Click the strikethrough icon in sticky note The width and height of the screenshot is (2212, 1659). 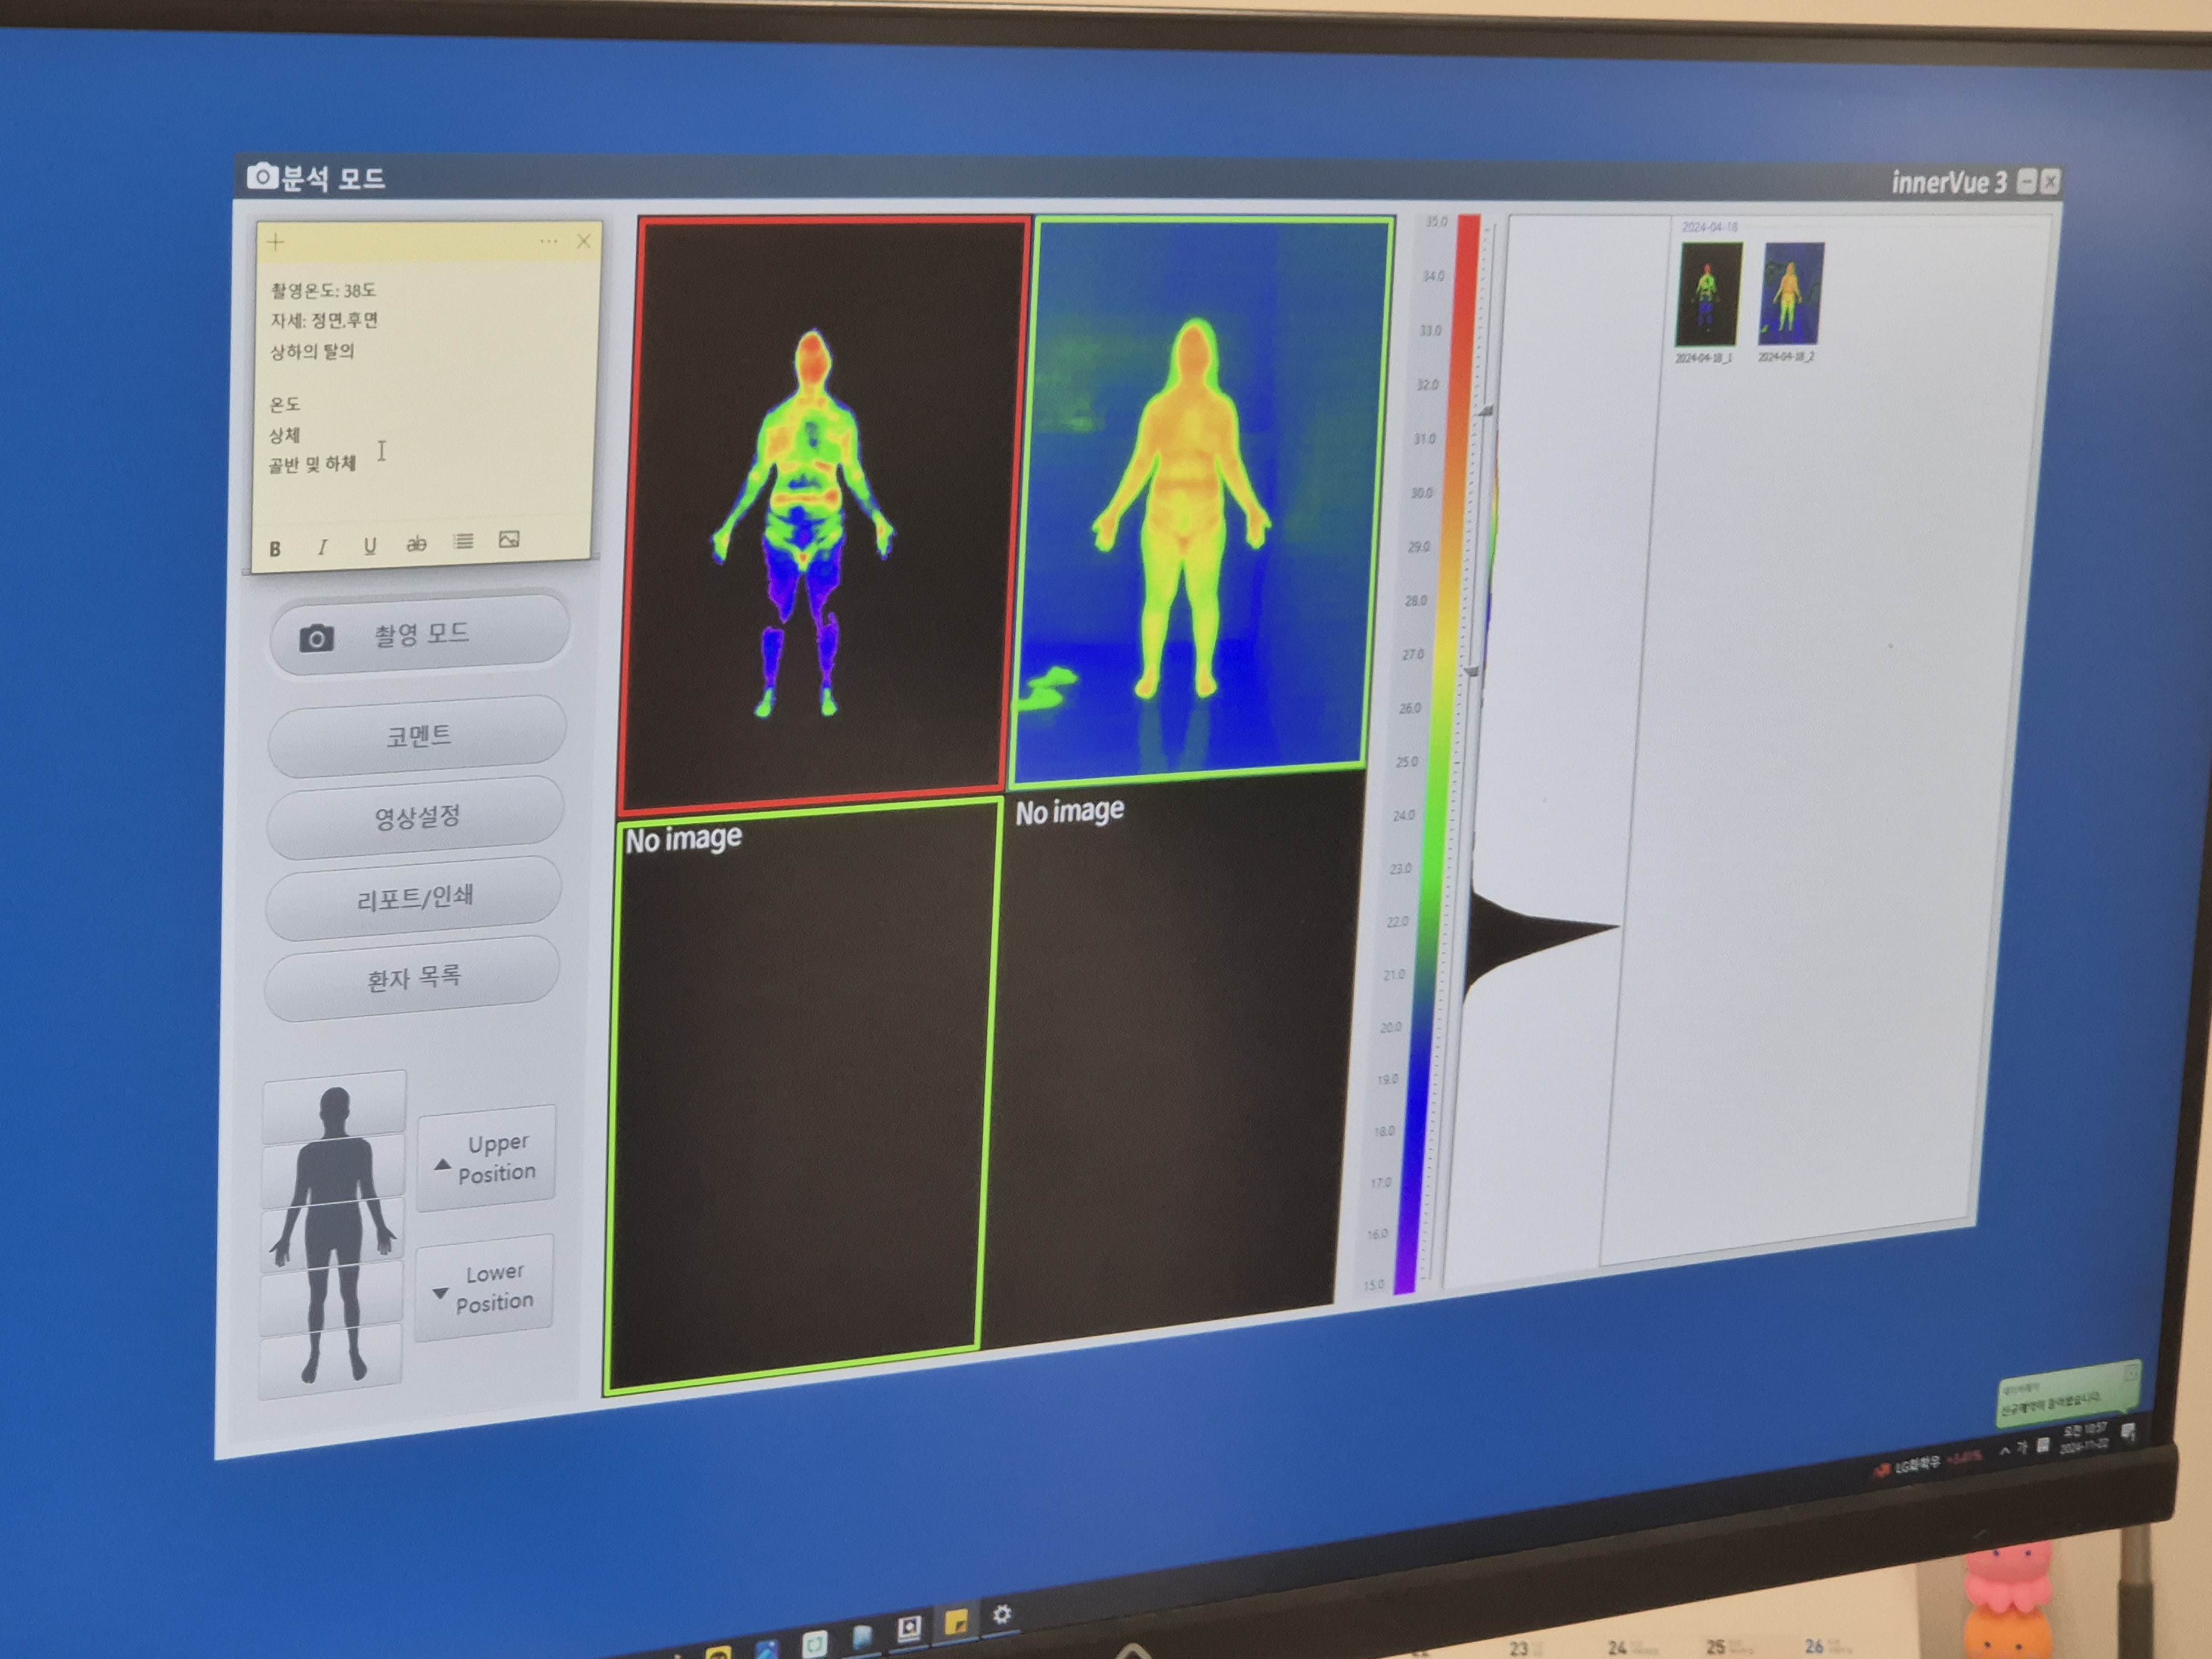416,543
